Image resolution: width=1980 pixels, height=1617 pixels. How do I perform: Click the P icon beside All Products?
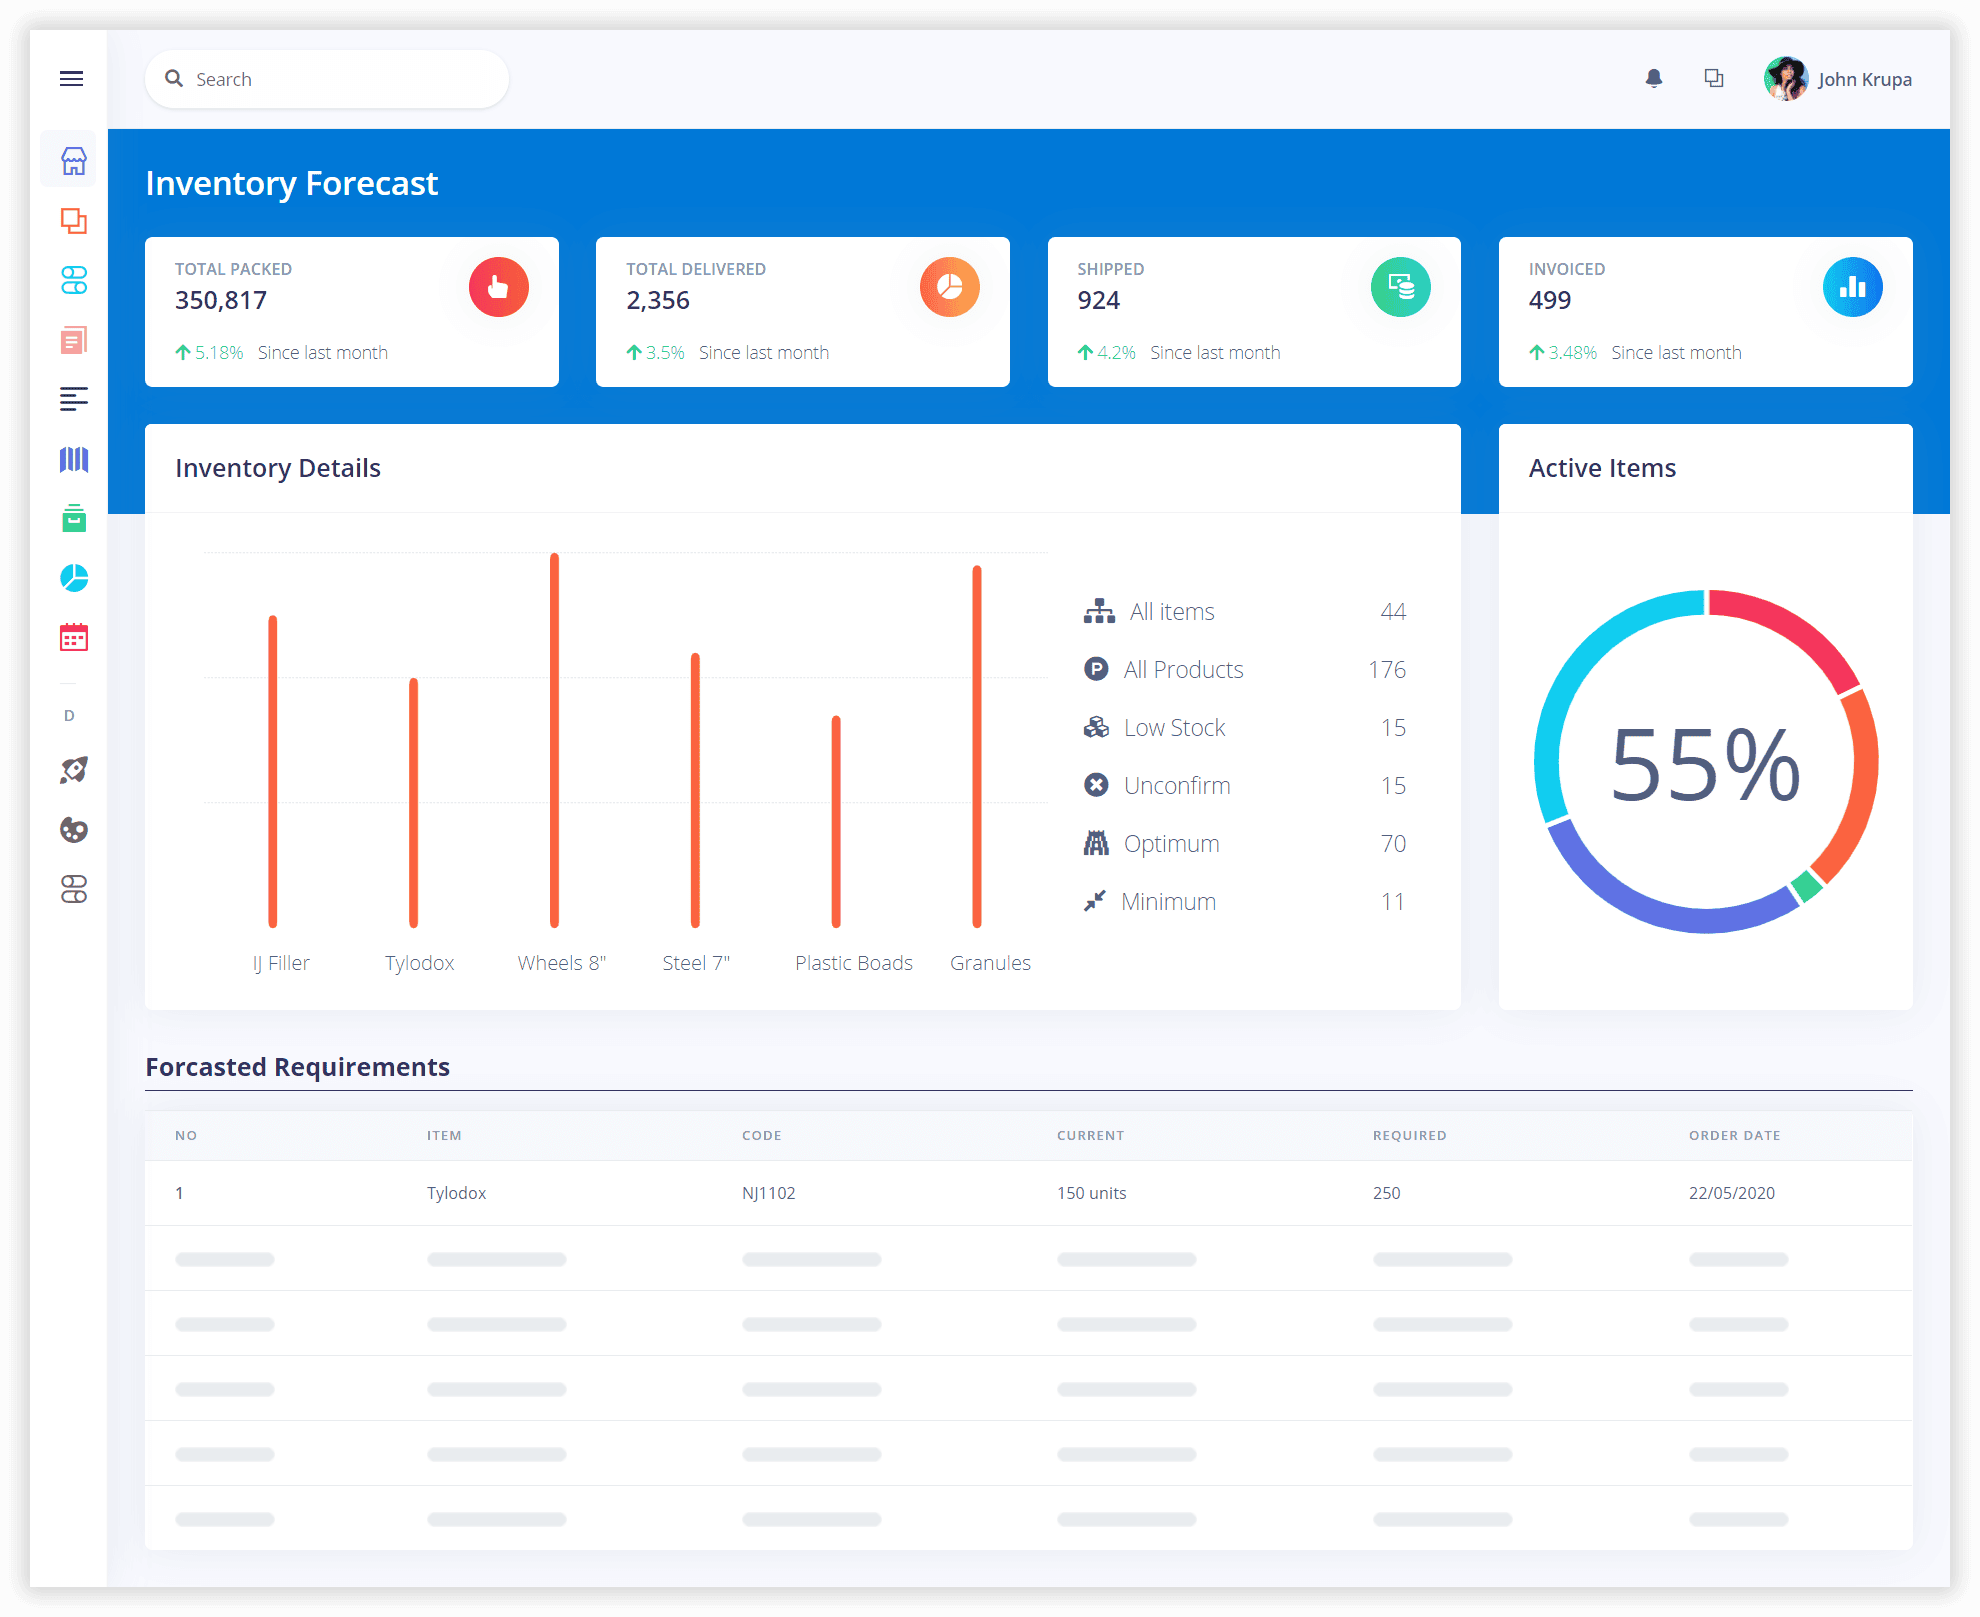[1096, 669]
